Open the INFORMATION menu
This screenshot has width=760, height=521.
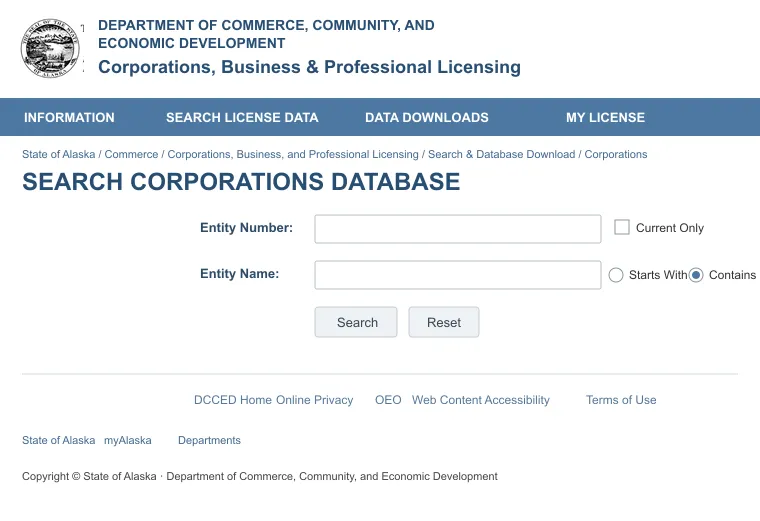coord(69,117)
